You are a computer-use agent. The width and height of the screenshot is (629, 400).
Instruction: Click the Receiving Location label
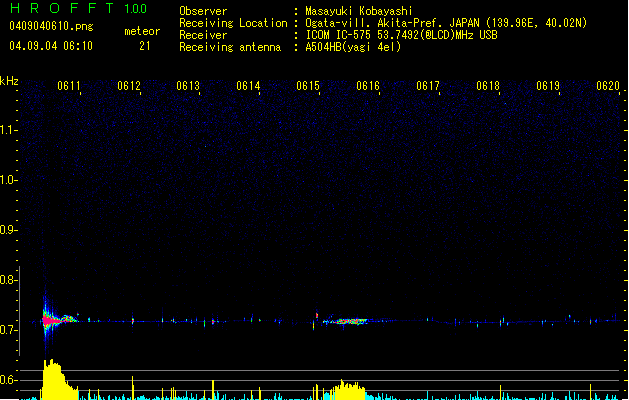point(233,23)
